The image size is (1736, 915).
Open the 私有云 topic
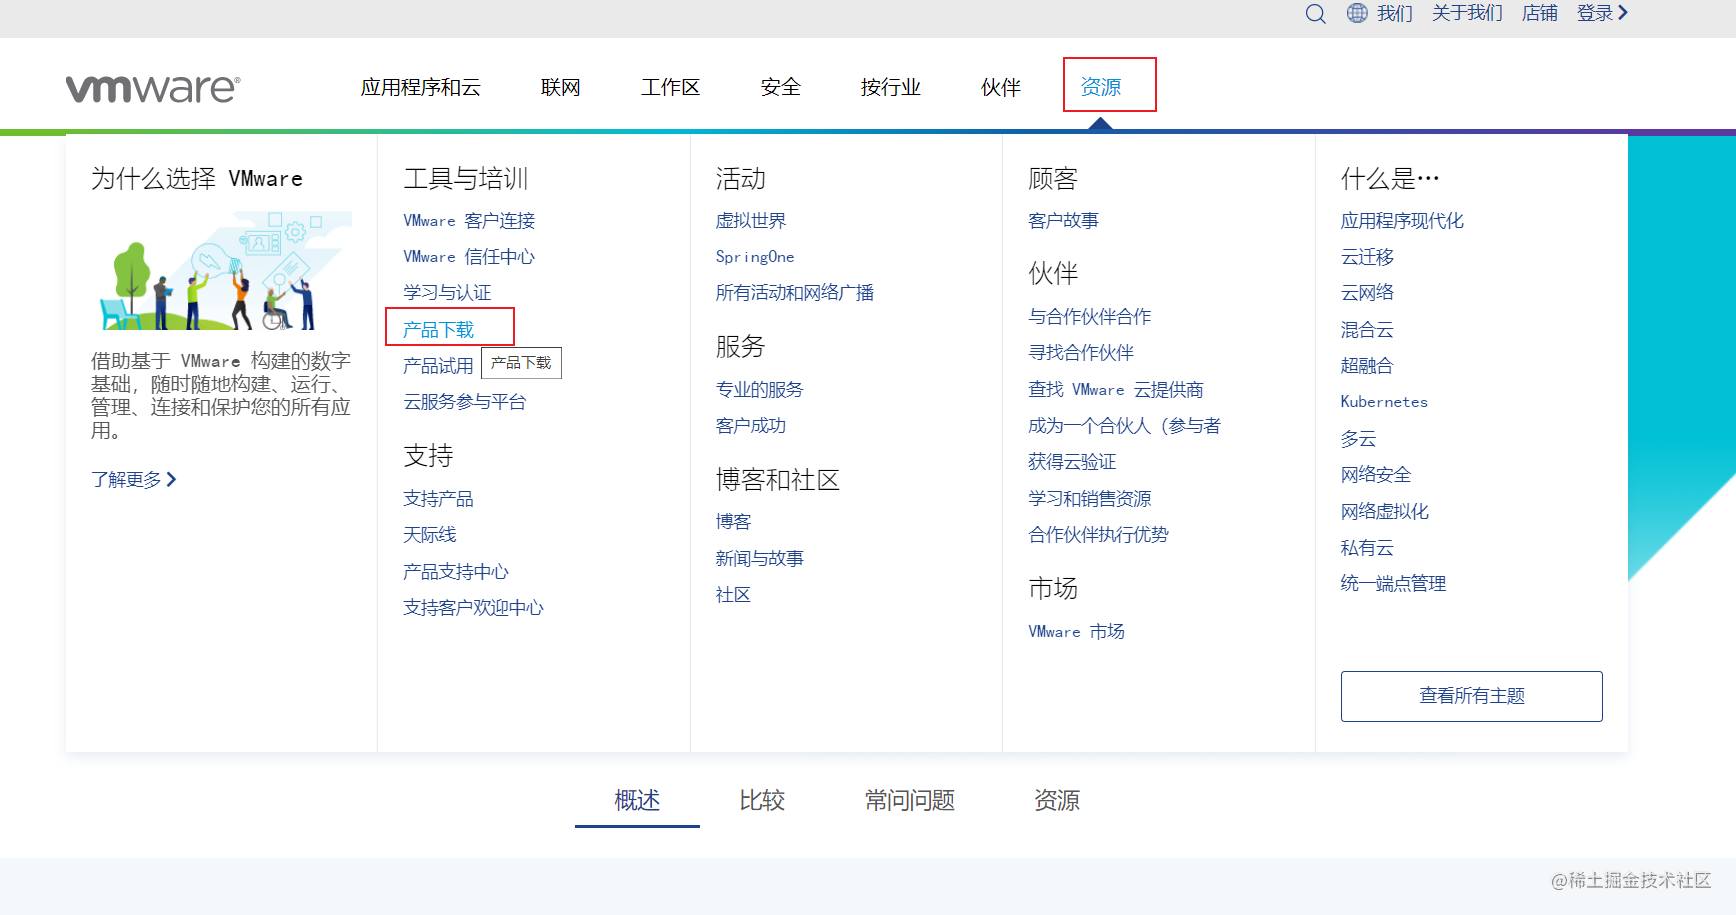click(x=1367, y=548)
